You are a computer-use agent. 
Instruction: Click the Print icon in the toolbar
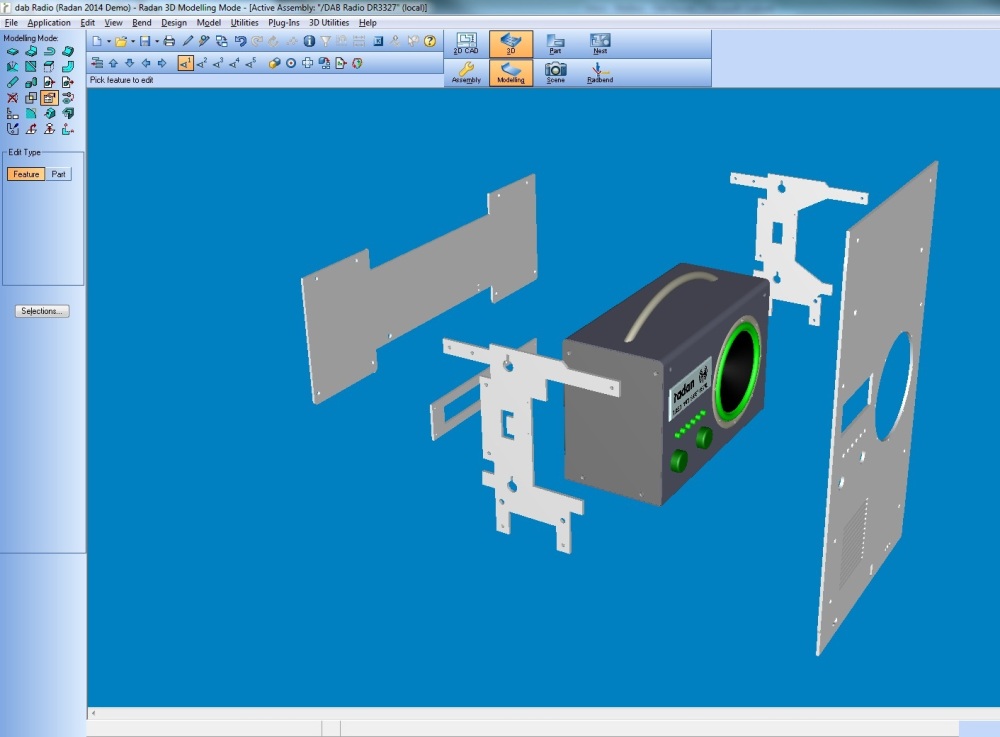[x=169, y=41]
